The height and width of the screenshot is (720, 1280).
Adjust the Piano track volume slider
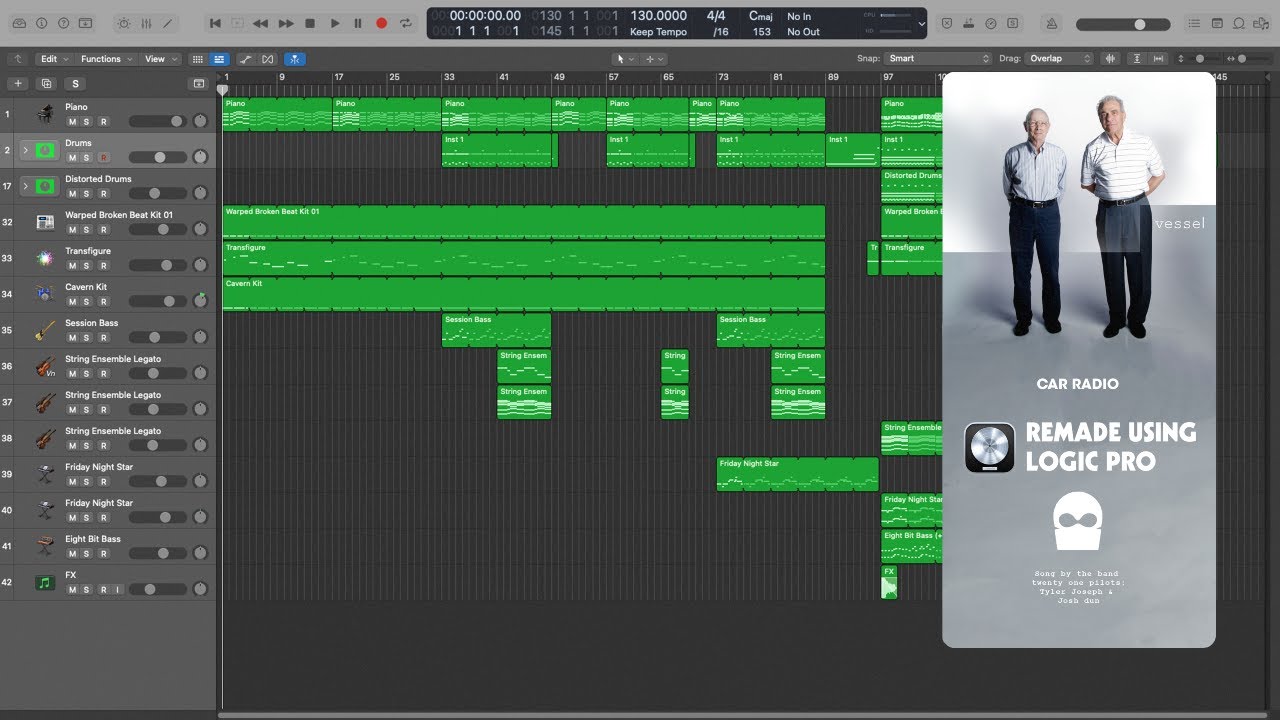158,121
